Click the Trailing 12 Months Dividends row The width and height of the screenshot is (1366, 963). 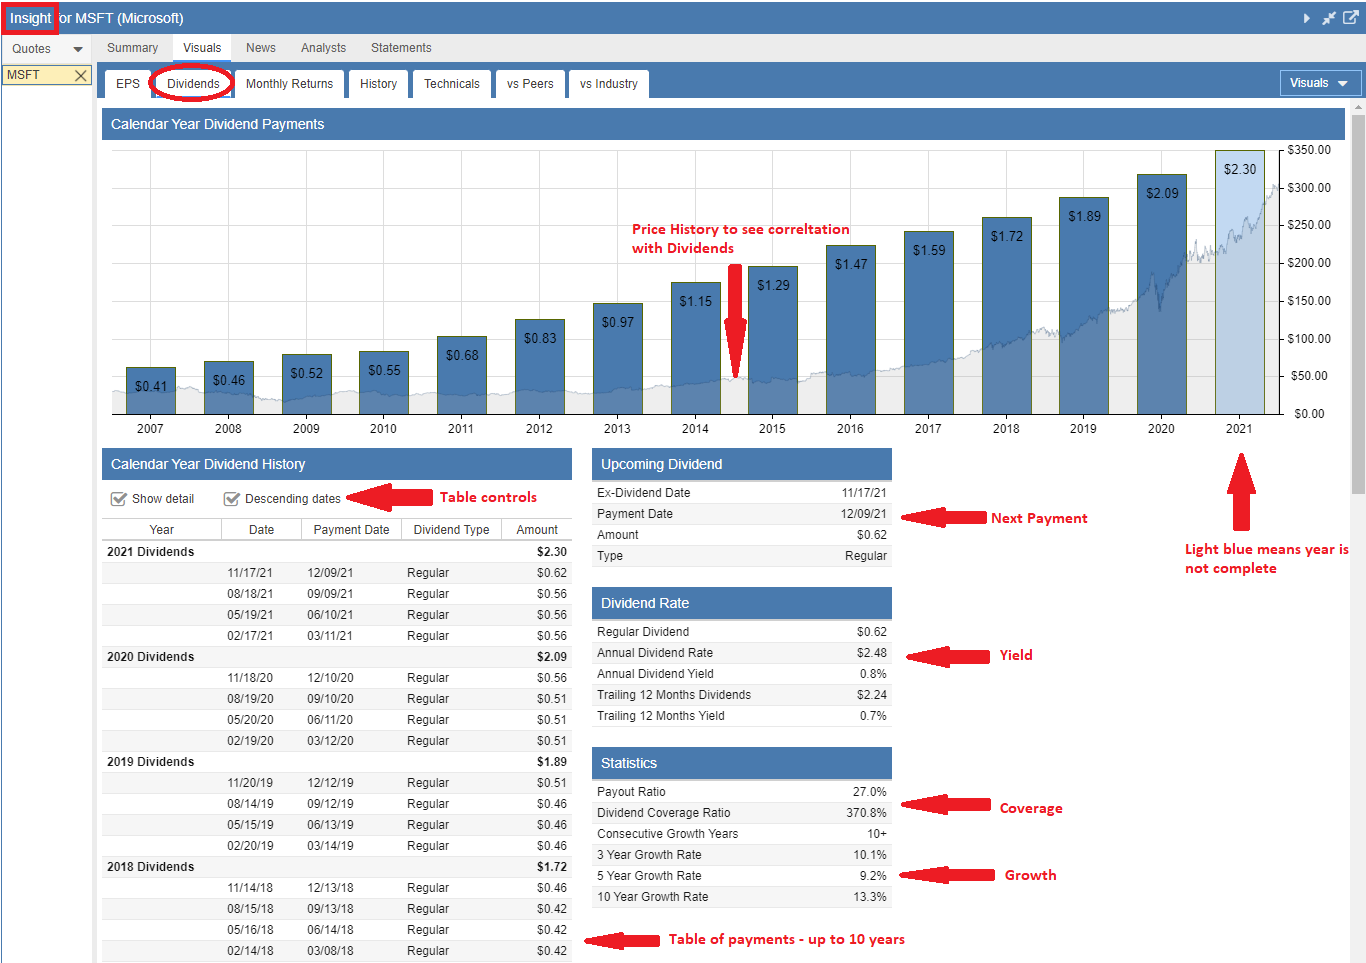[x=742, y=695]
